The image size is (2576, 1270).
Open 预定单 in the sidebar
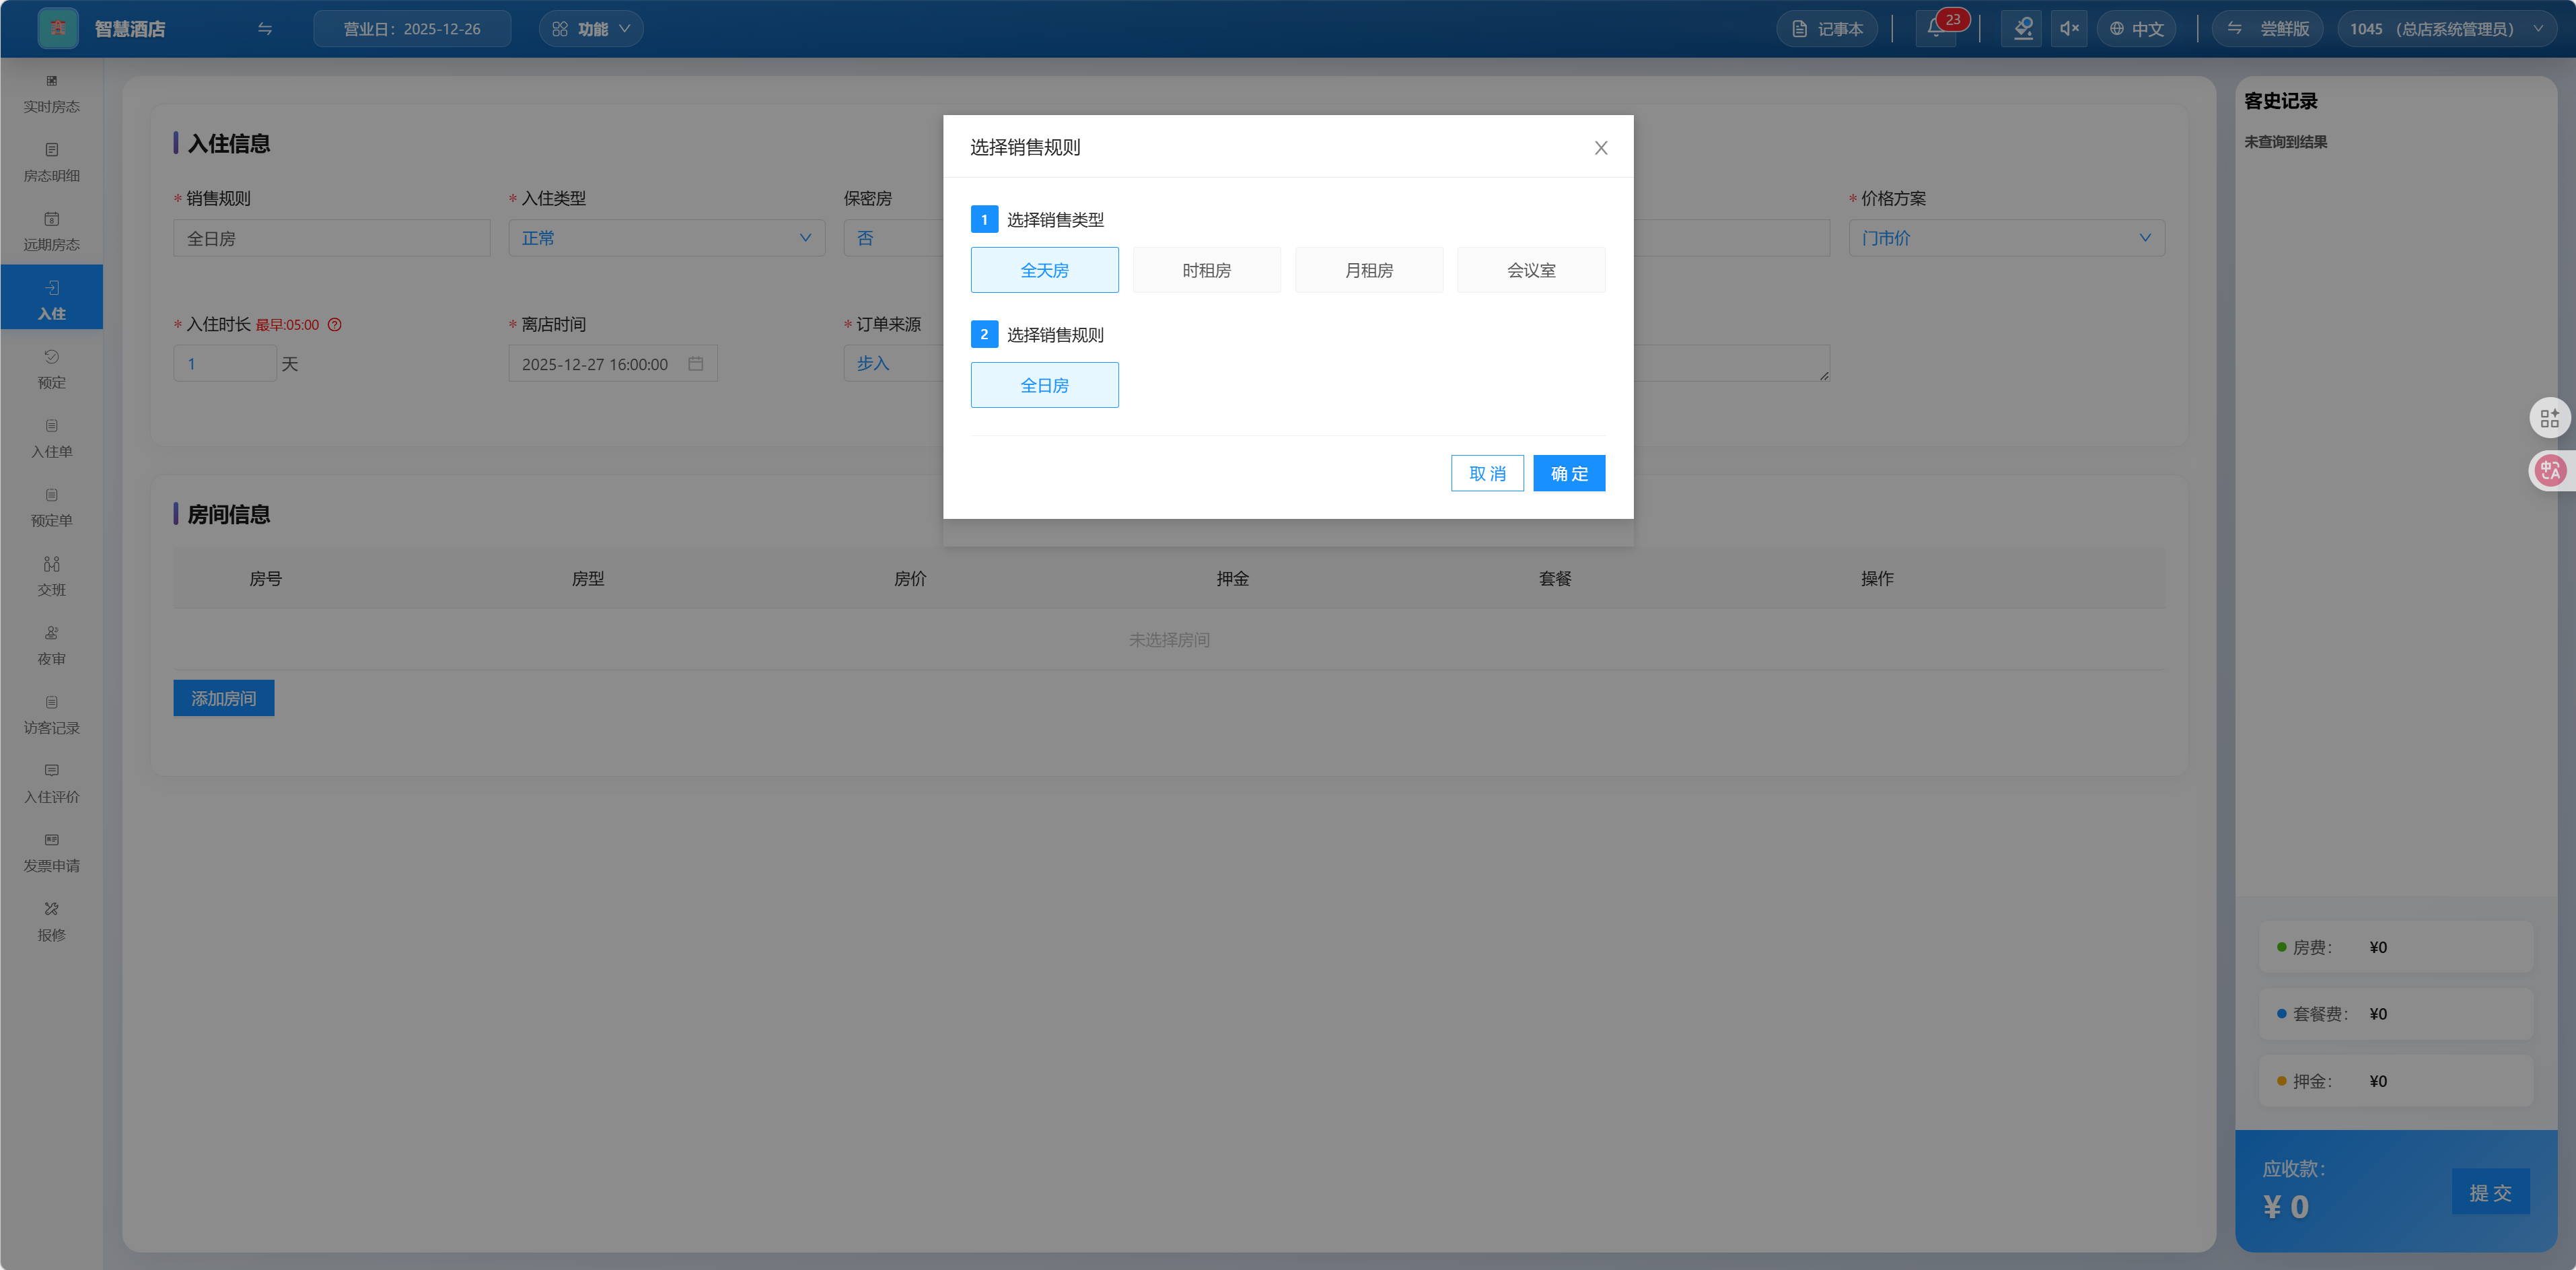pyautogui.click(x=51, y=508)
